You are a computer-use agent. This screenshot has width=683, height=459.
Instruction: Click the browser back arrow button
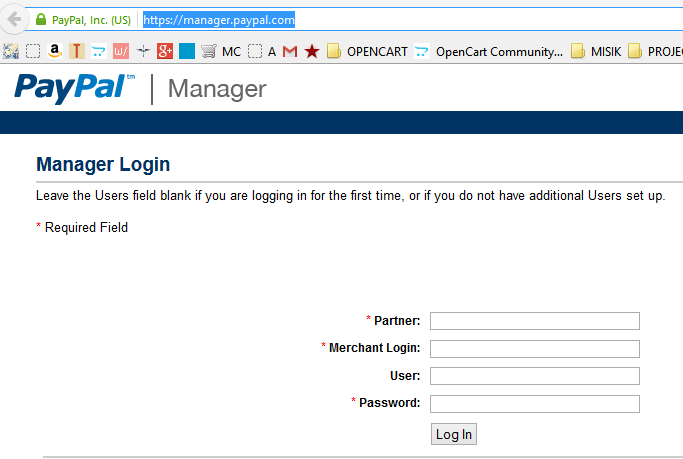pos(14,19)
